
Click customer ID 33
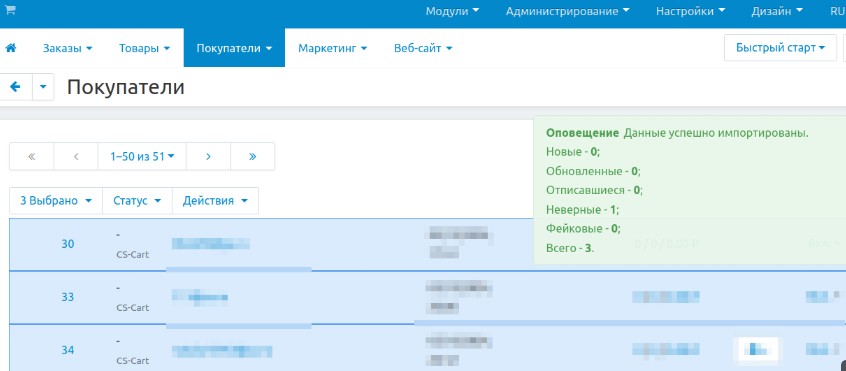67,297
